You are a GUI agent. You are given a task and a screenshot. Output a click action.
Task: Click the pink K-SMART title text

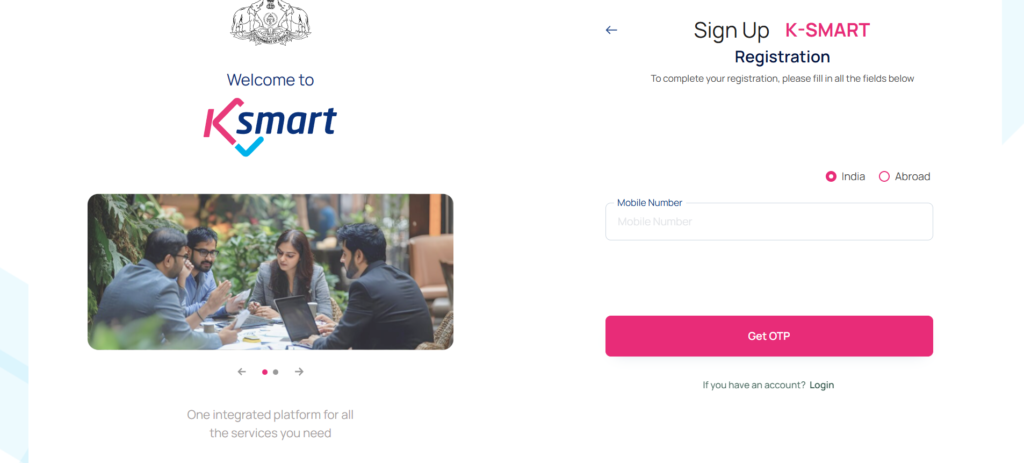(x=827, y=30)
